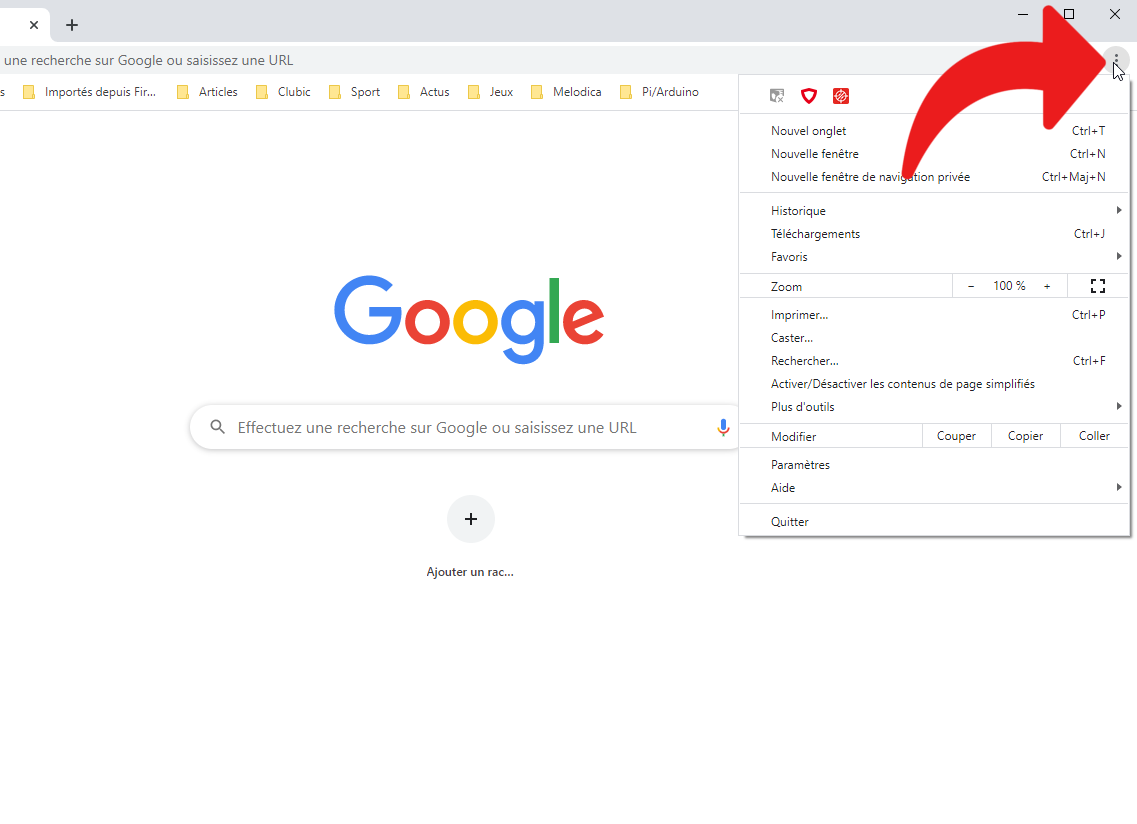Open Paramètres from the menu
The height and width of the screenshot is (824, 1137).
[x=934, y=465]
